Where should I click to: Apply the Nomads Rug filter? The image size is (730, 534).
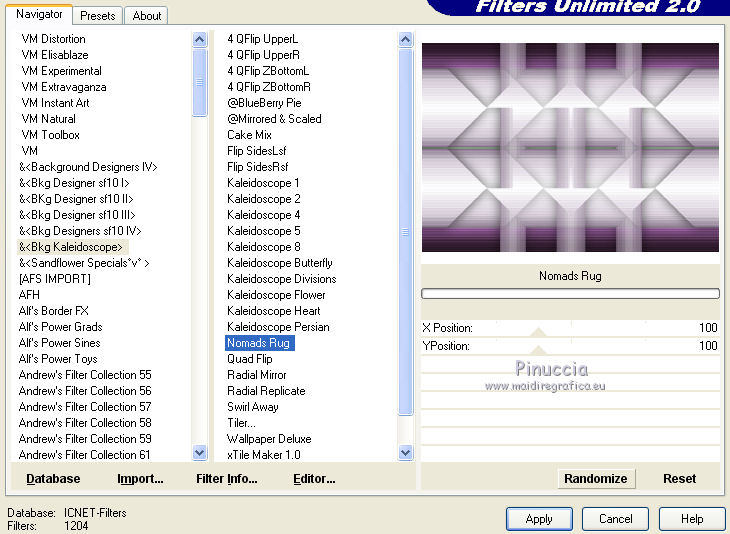(x=539, y=519)
